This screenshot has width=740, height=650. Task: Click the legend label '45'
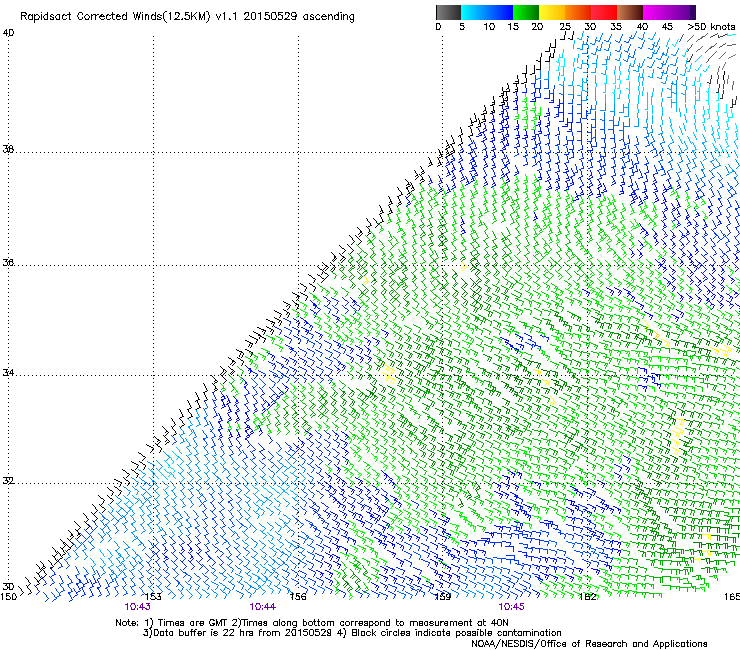(x=667, y=27)
